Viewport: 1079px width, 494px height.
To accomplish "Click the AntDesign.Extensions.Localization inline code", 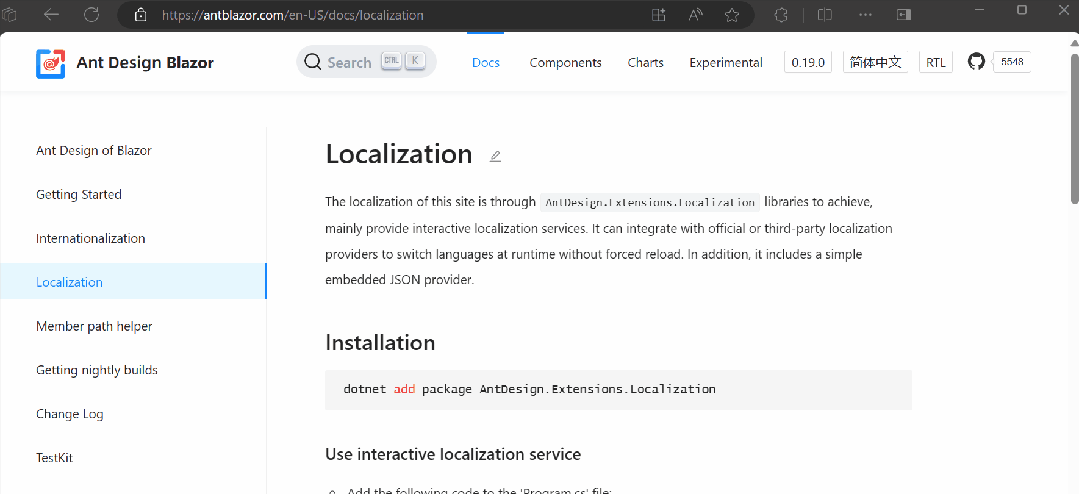I will point(650,202).
